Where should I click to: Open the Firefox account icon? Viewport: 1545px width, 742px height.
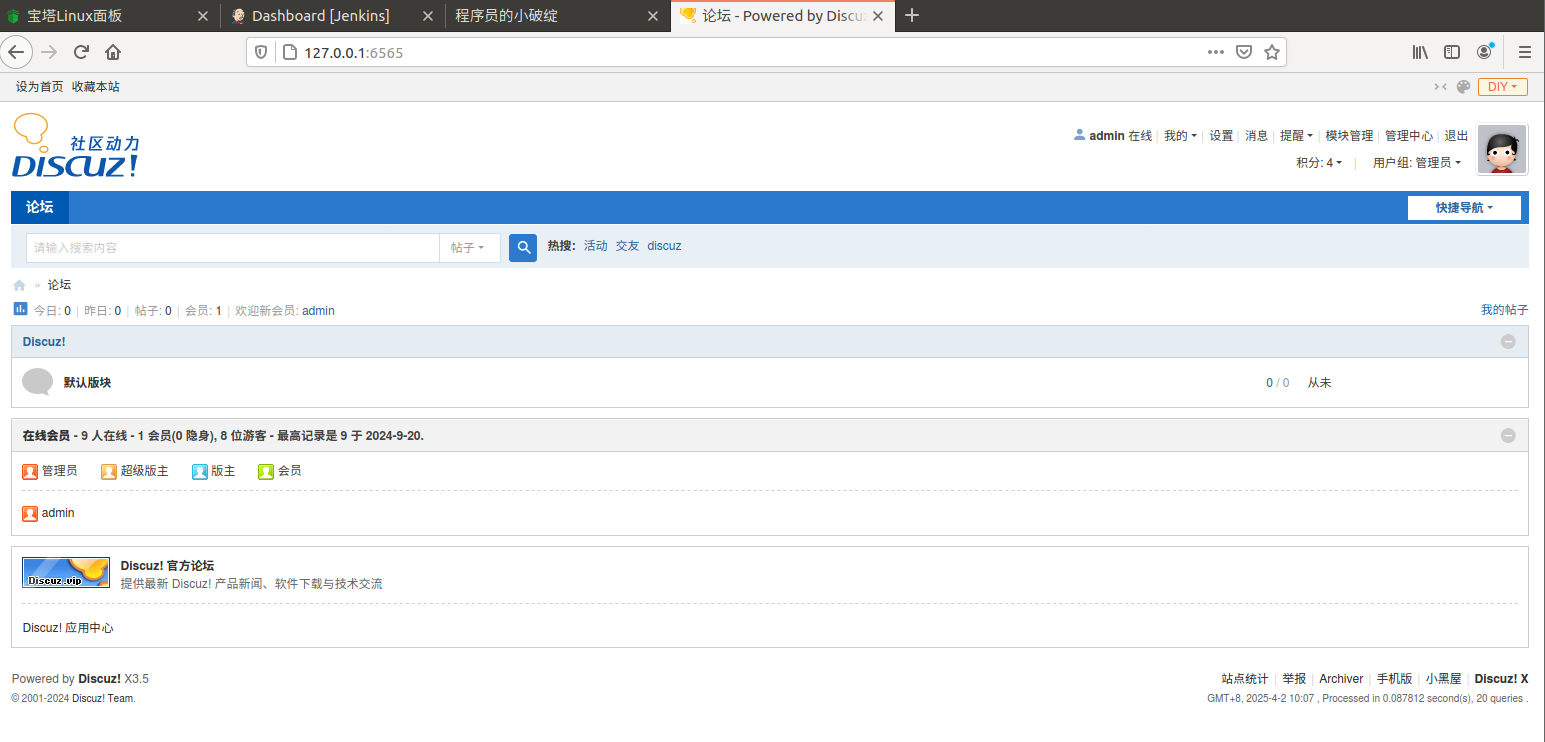coord(1485,52)
